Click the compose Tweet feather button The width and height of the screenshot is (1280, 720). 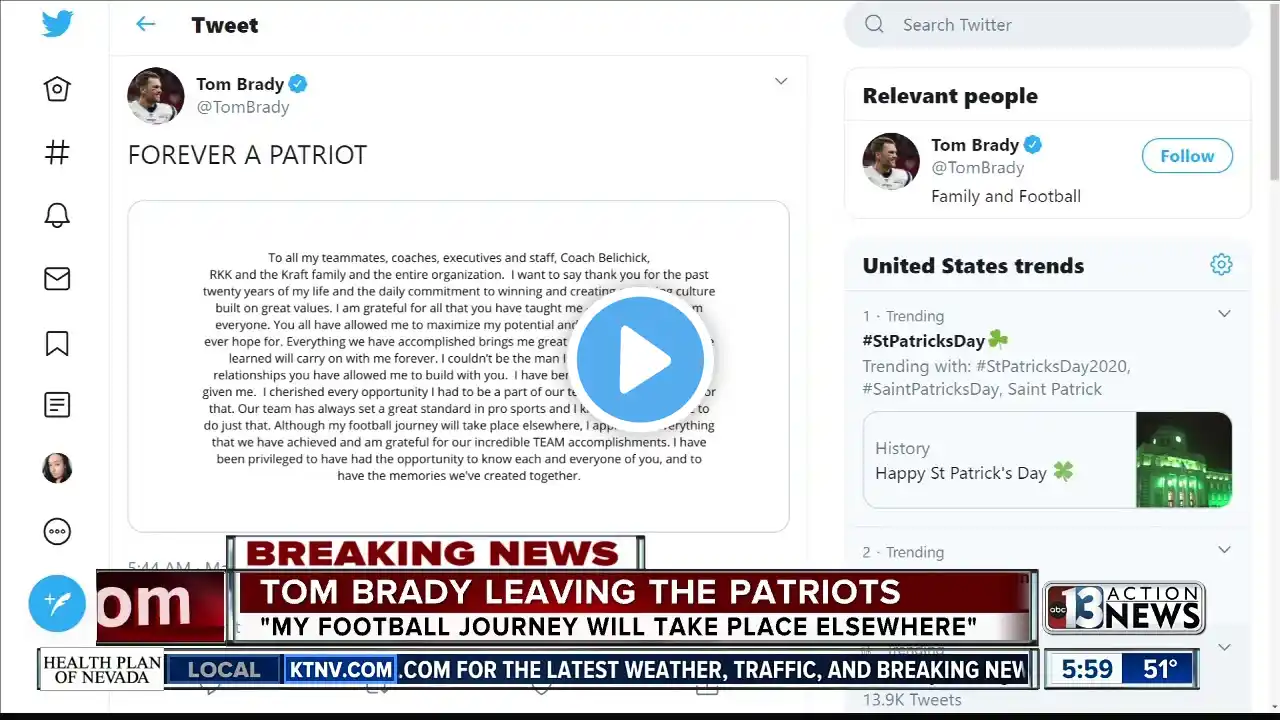(57, 603)
